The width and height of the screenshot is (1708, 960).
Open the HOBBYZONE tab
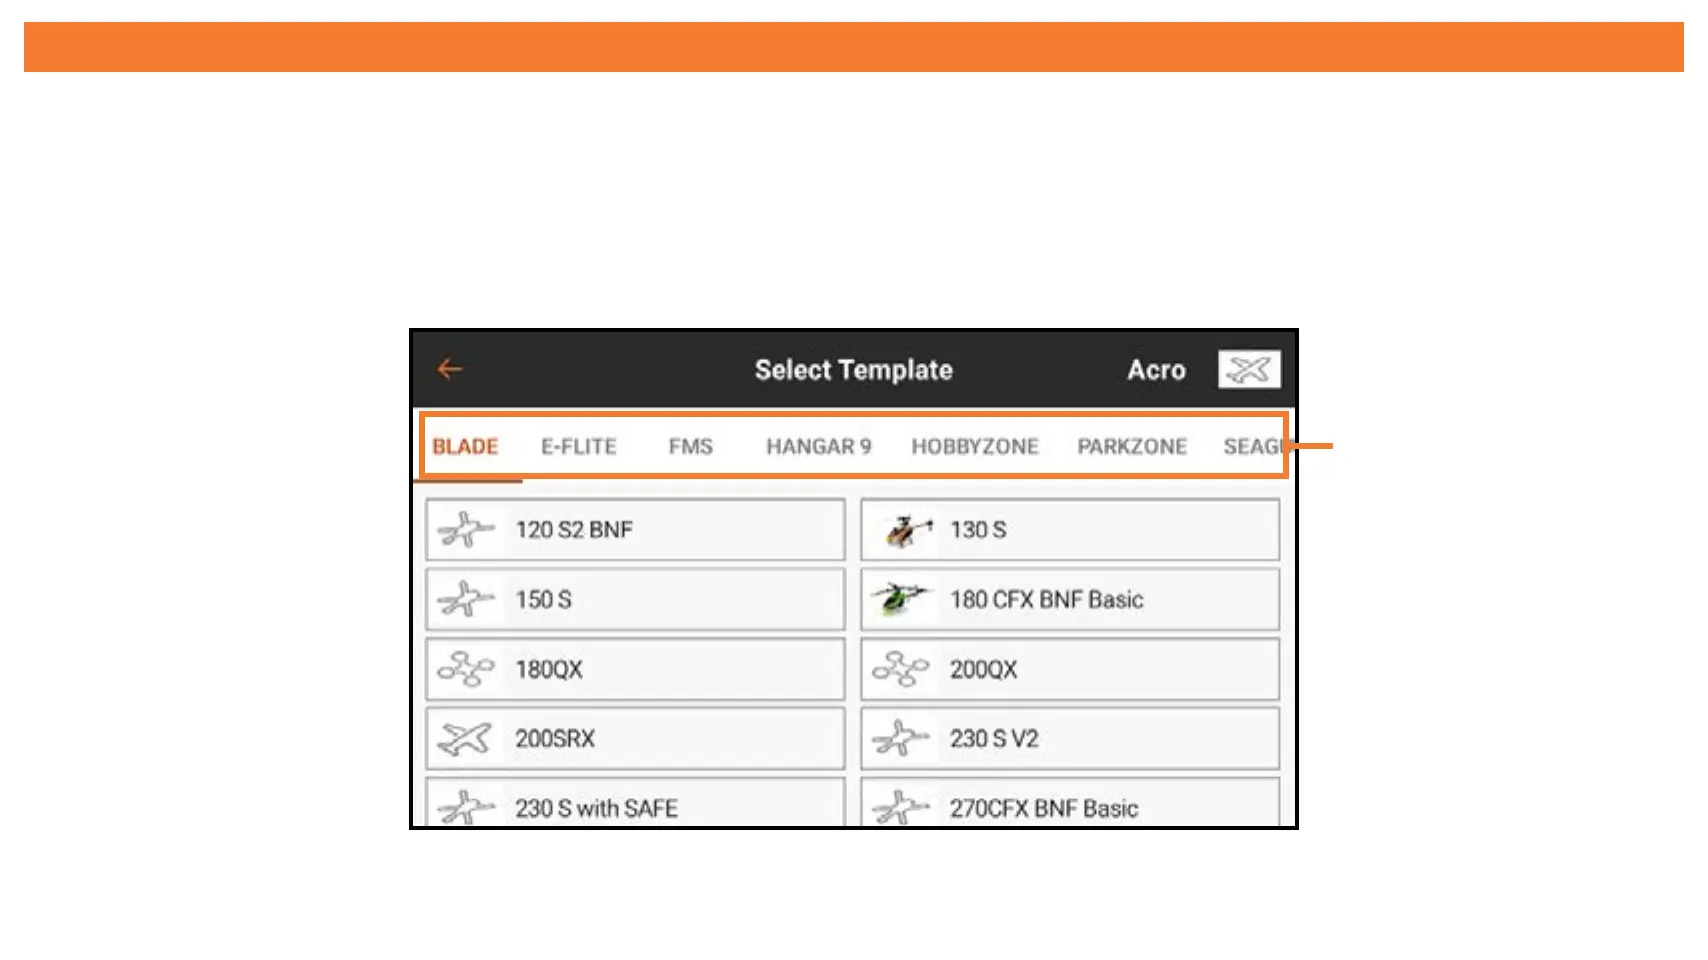(x=975, y=447)
